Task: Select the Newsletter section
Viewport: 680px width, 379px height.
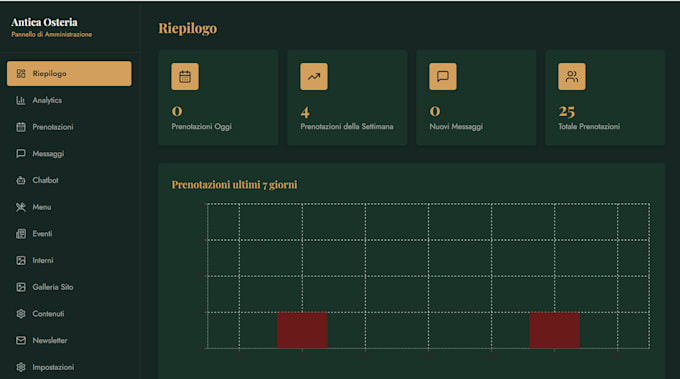Action: coord(69,340)
